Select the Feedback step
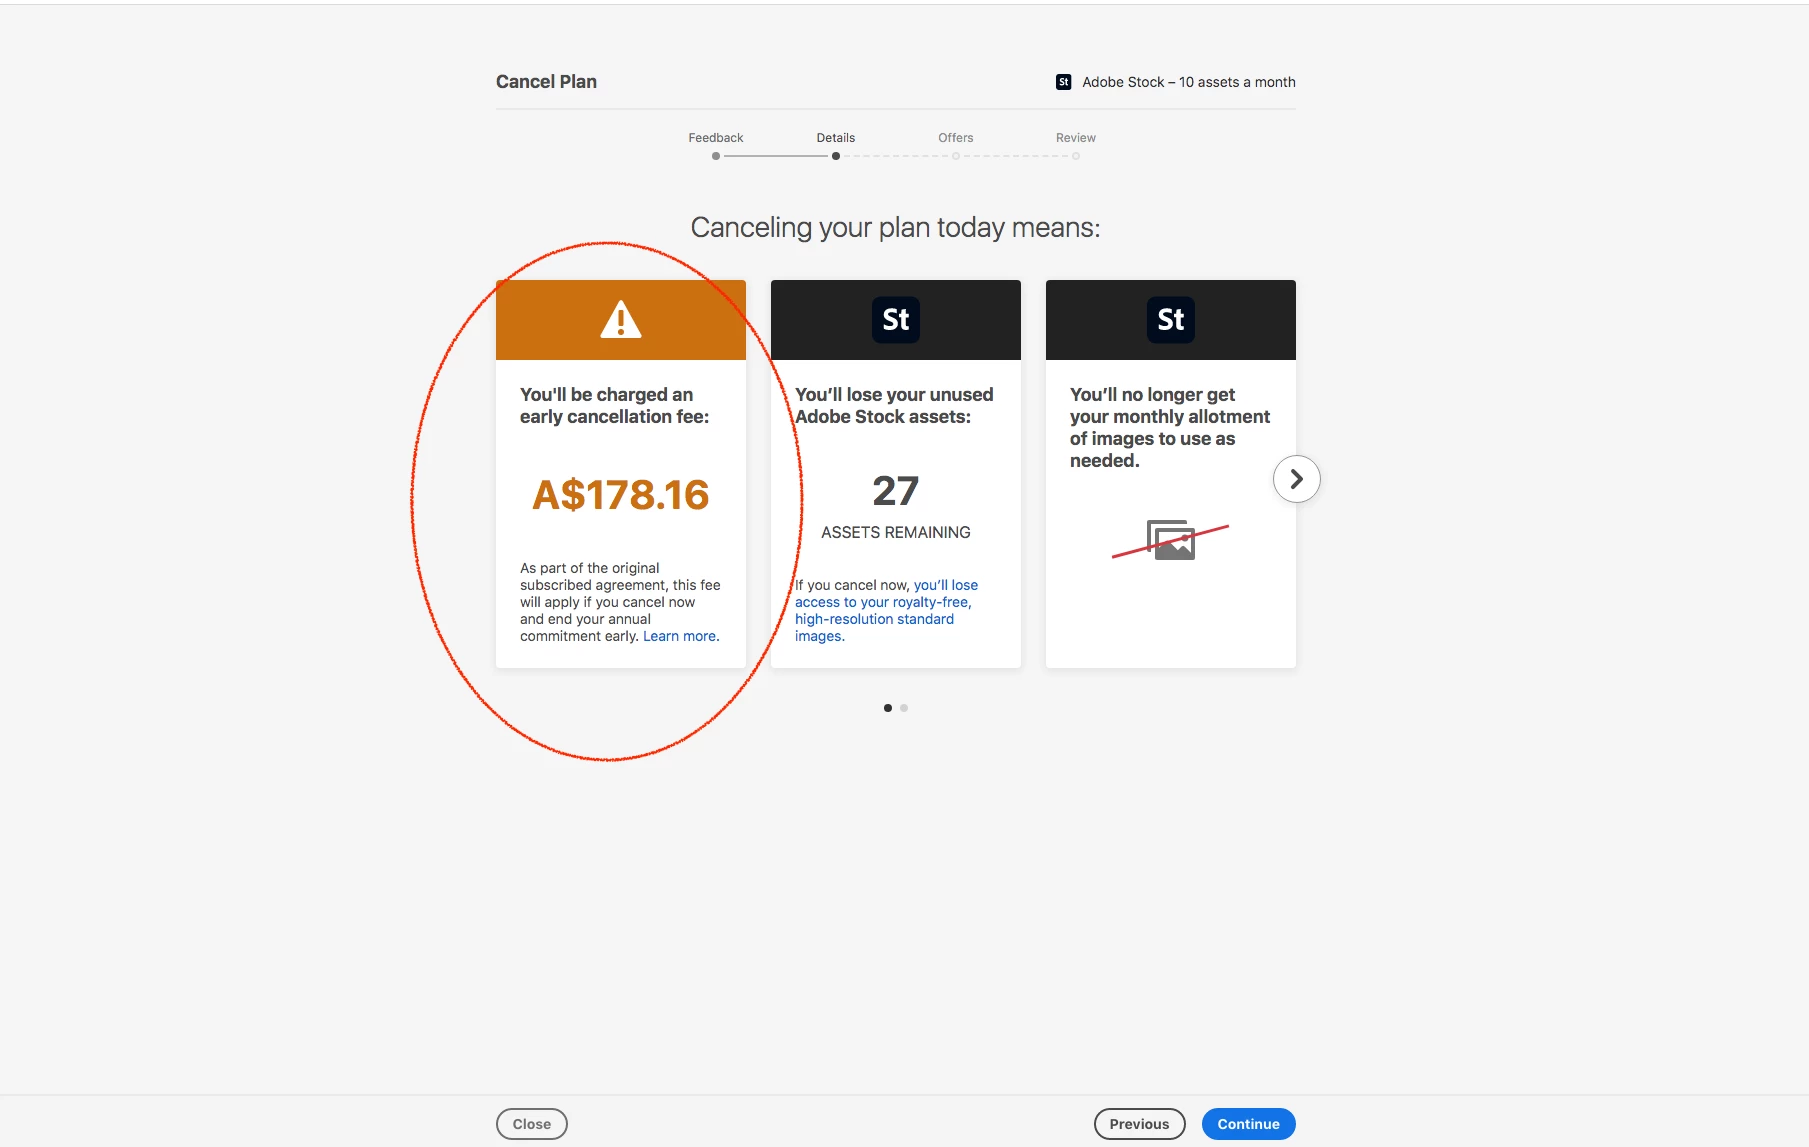Screen dimensions: 1809x1147 [716, 138]
